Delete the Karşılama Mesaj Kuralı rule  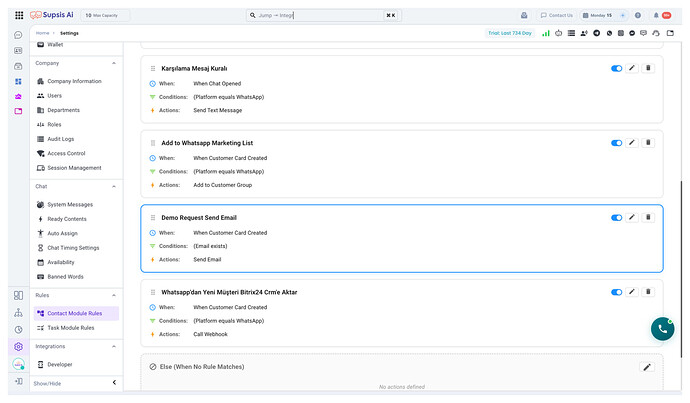(x=648, y=68)
